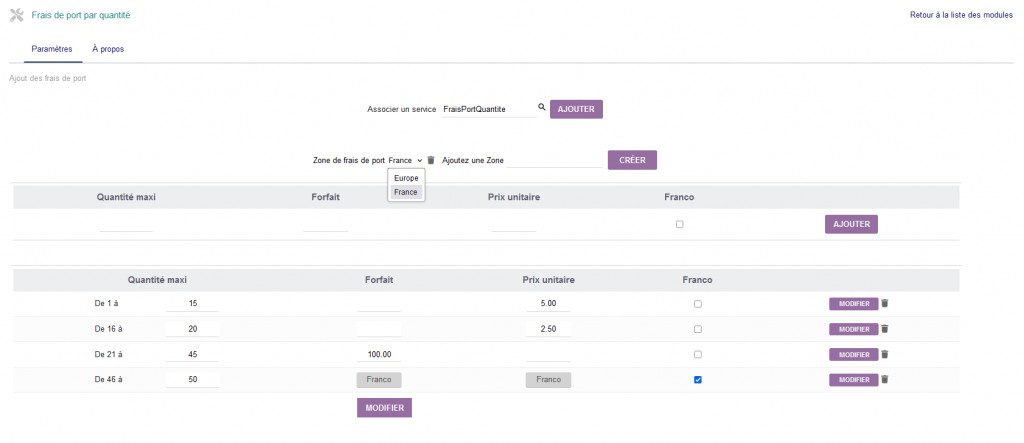Delete the 'De 46 à 50' row
Viewport: 1024px width, 443px height.
coord(884,379)
